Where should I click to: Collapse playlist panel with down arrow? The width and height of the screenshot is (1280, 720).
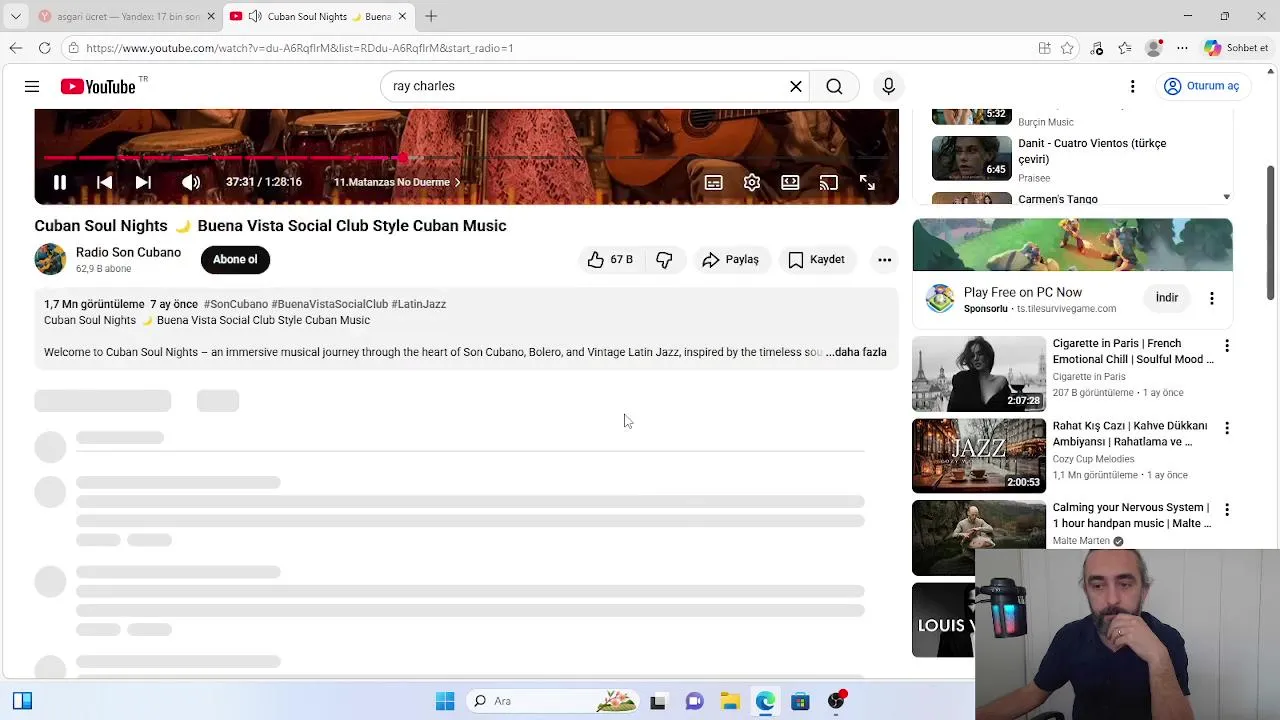1226,197
